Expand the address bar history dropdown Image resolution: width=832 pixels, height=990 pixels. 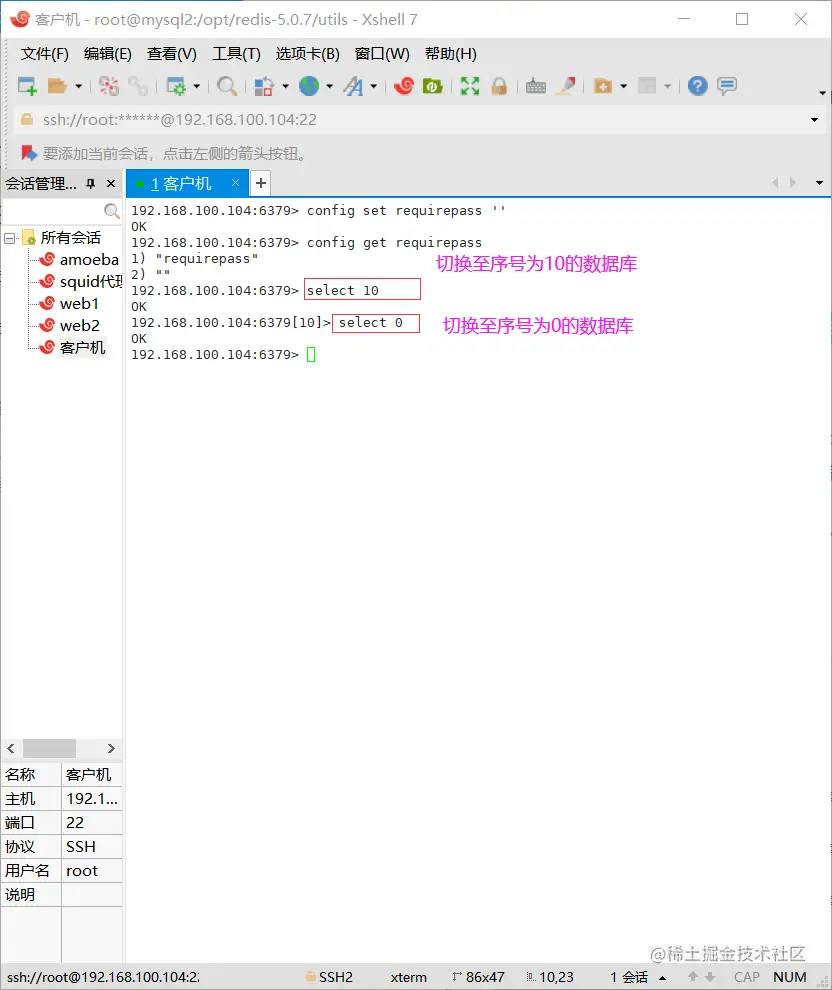click(814, 120)
